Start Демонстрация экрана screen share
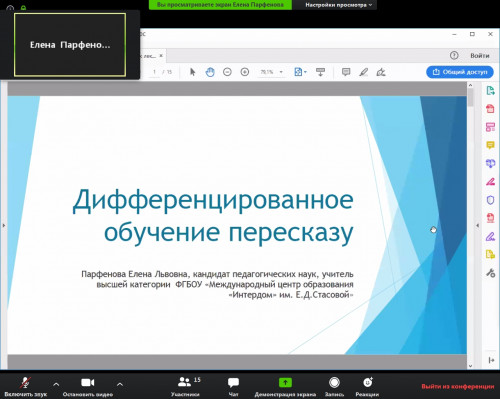 285,387
